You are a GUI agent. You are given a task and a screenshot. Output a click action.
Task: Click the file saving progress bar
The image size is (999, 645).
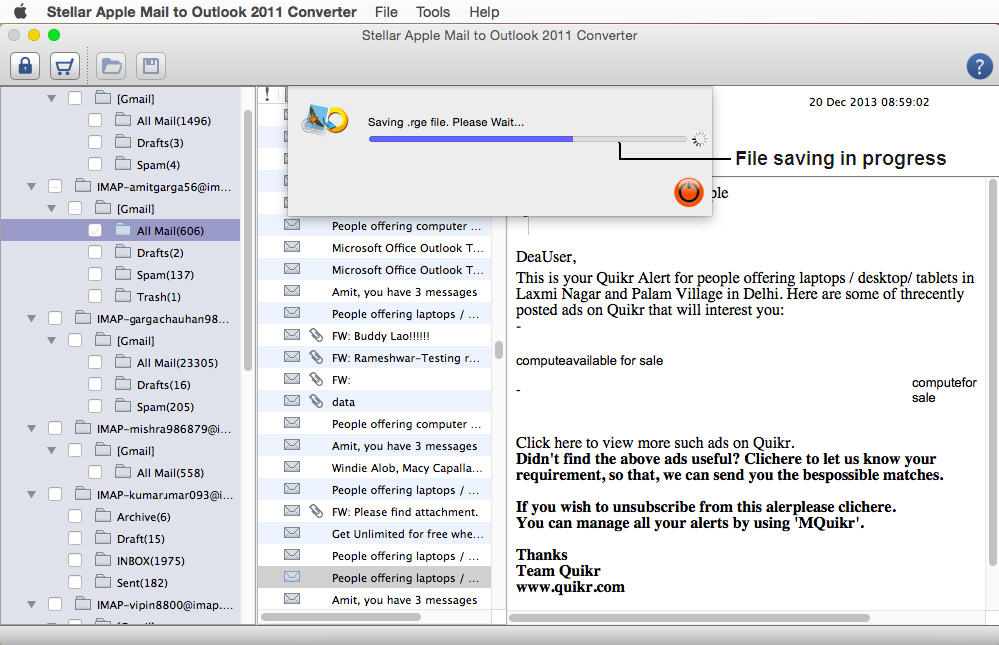[528, 138]
